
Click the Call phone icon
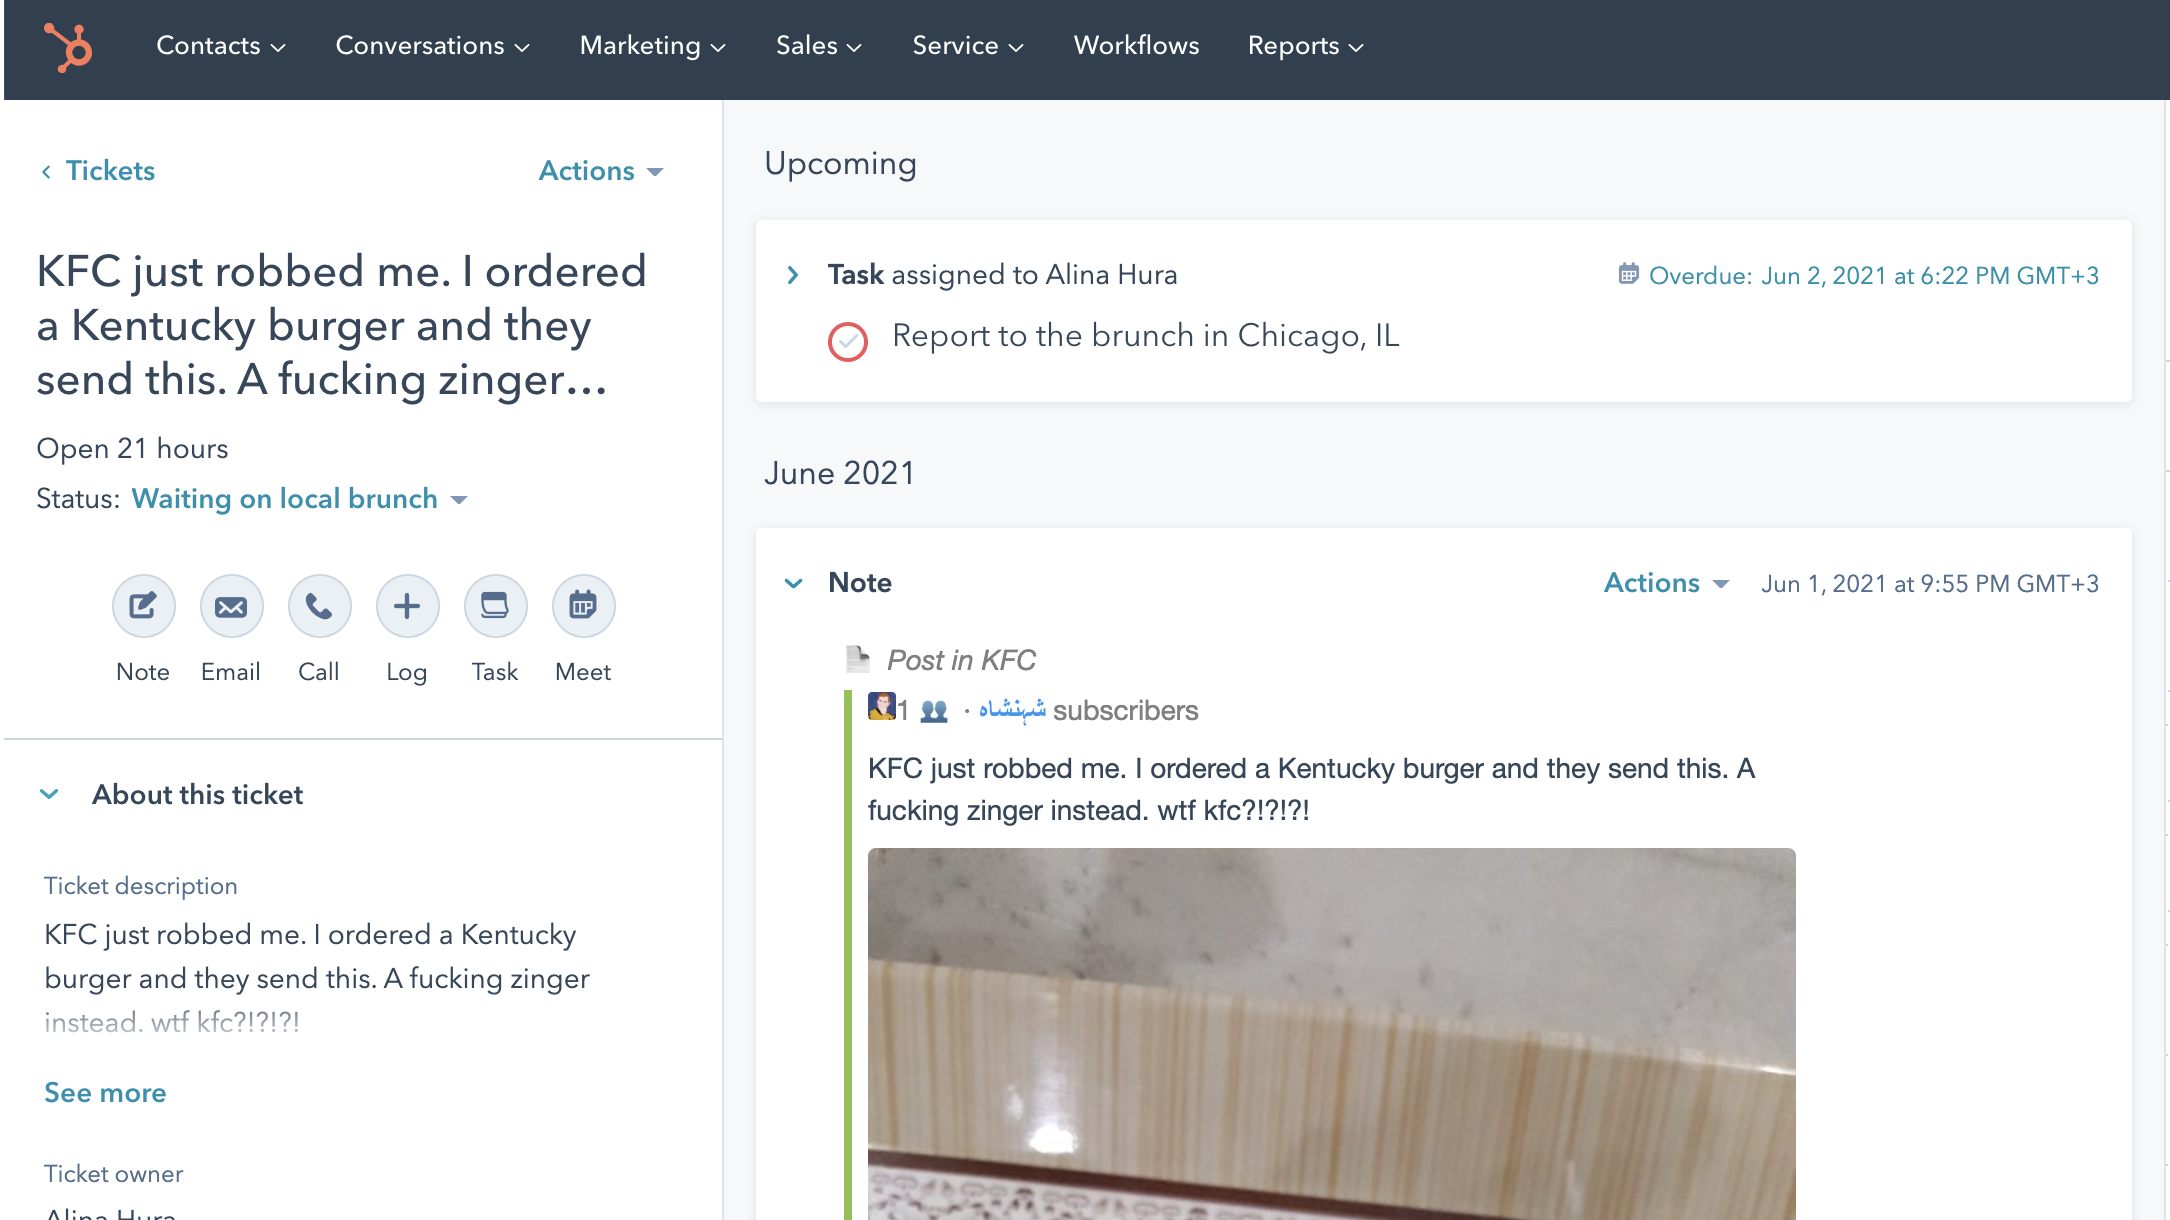pos(319,606)
